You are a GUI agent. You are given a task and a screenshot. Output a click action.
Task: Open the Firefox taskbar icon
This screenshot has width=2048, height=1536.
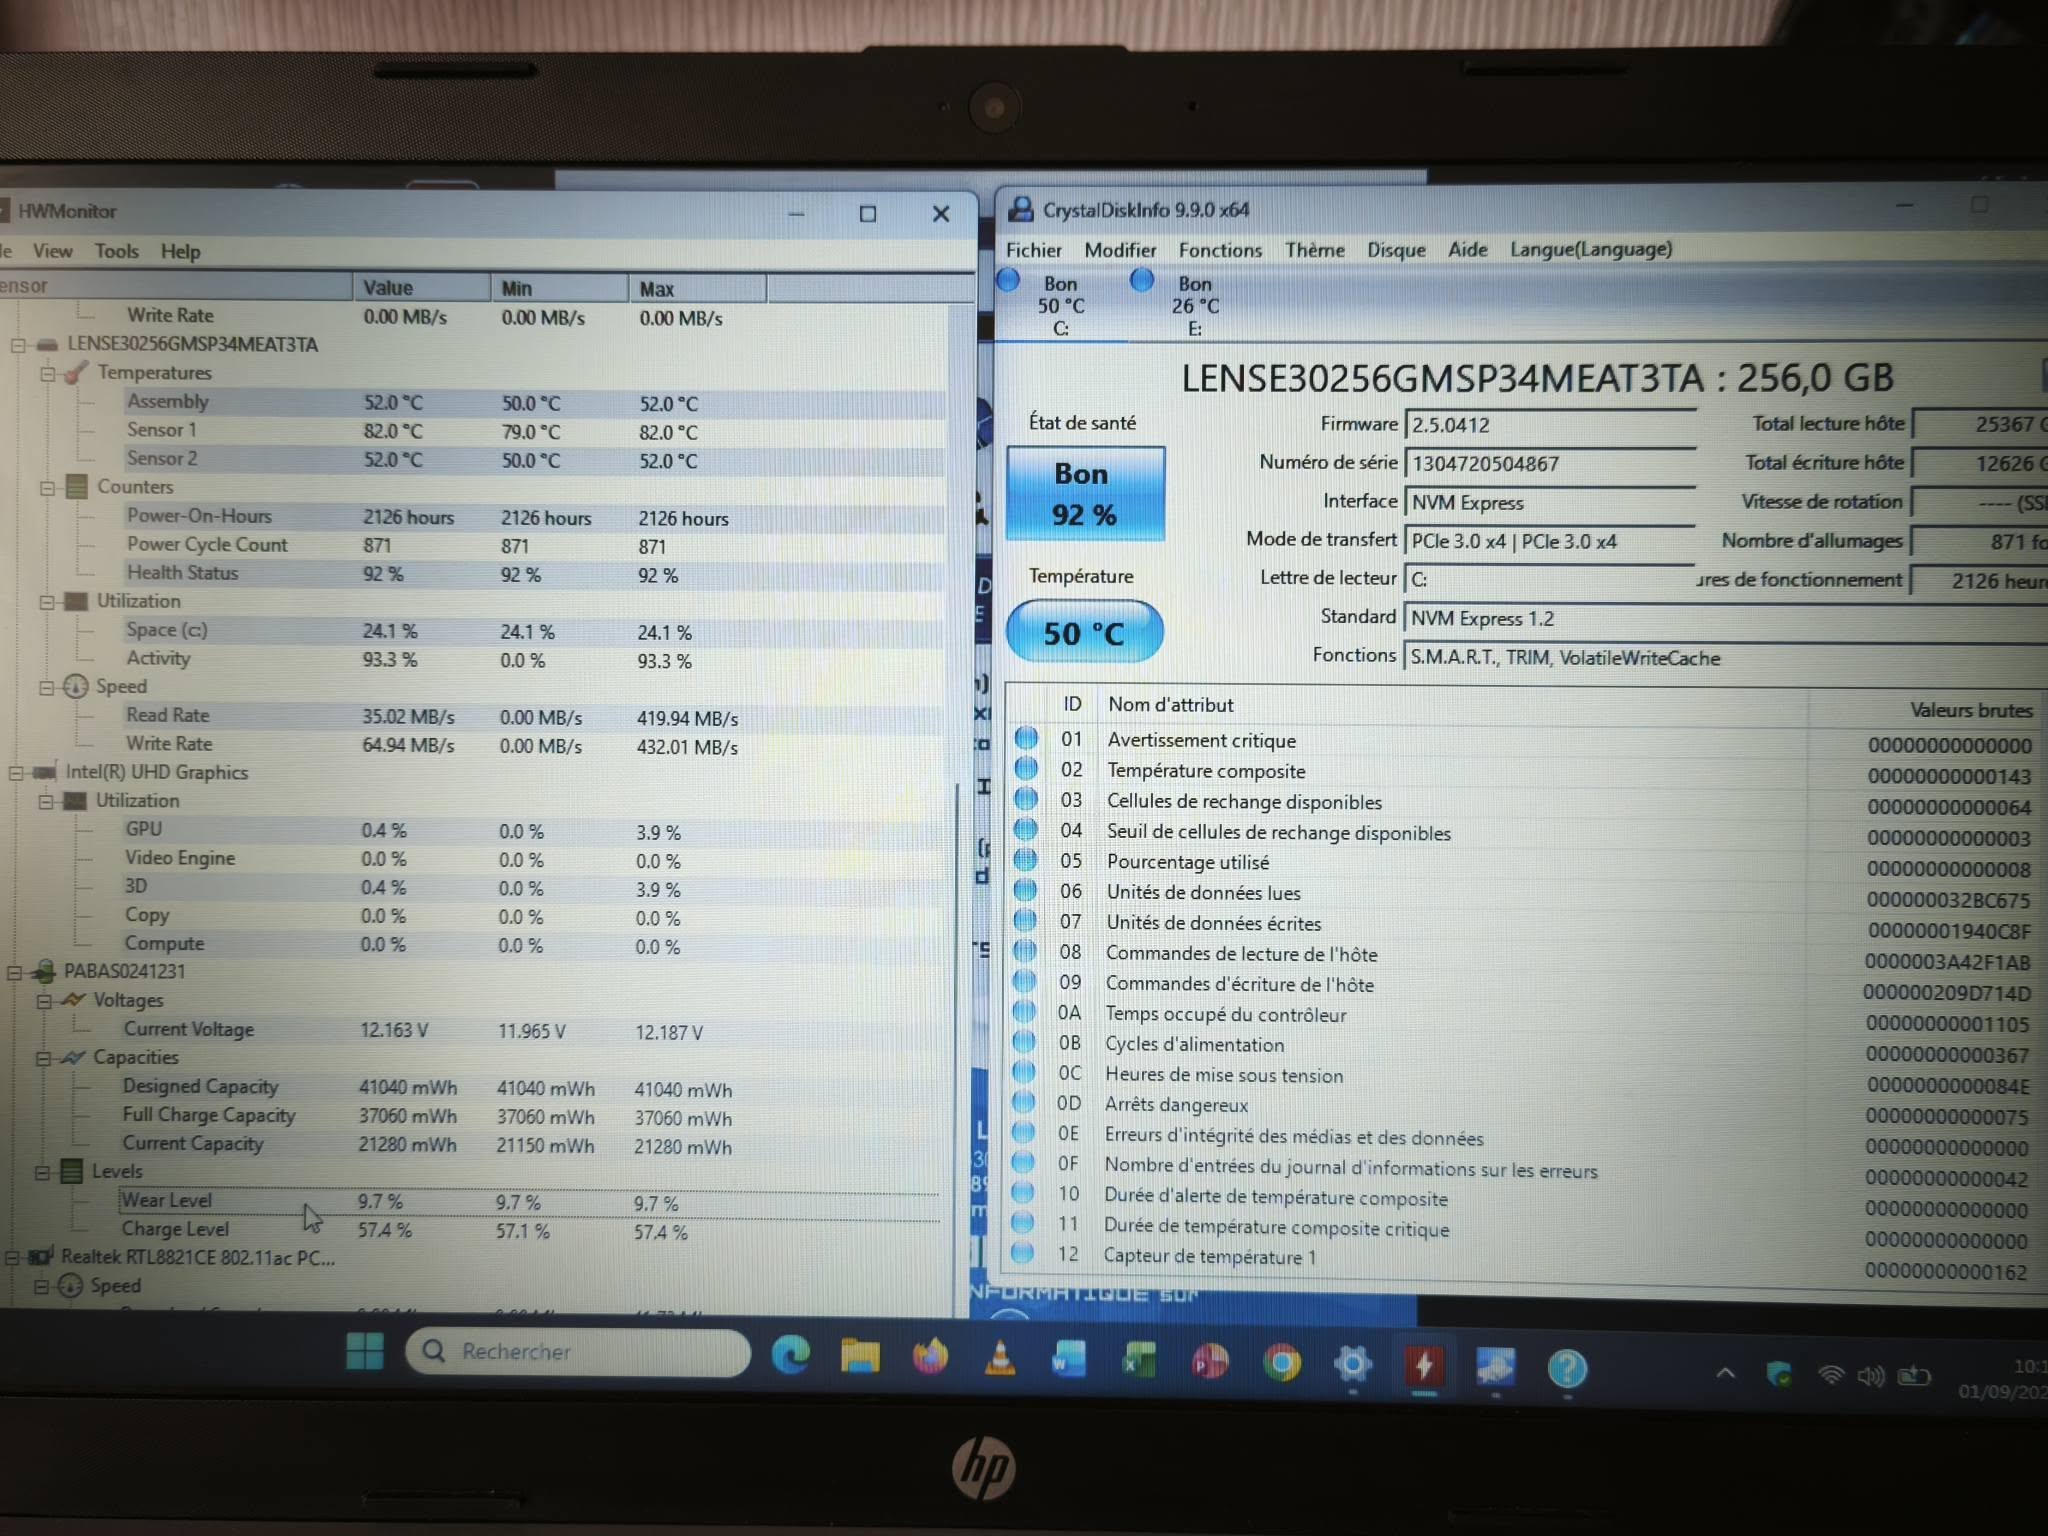pos(930,1357)
